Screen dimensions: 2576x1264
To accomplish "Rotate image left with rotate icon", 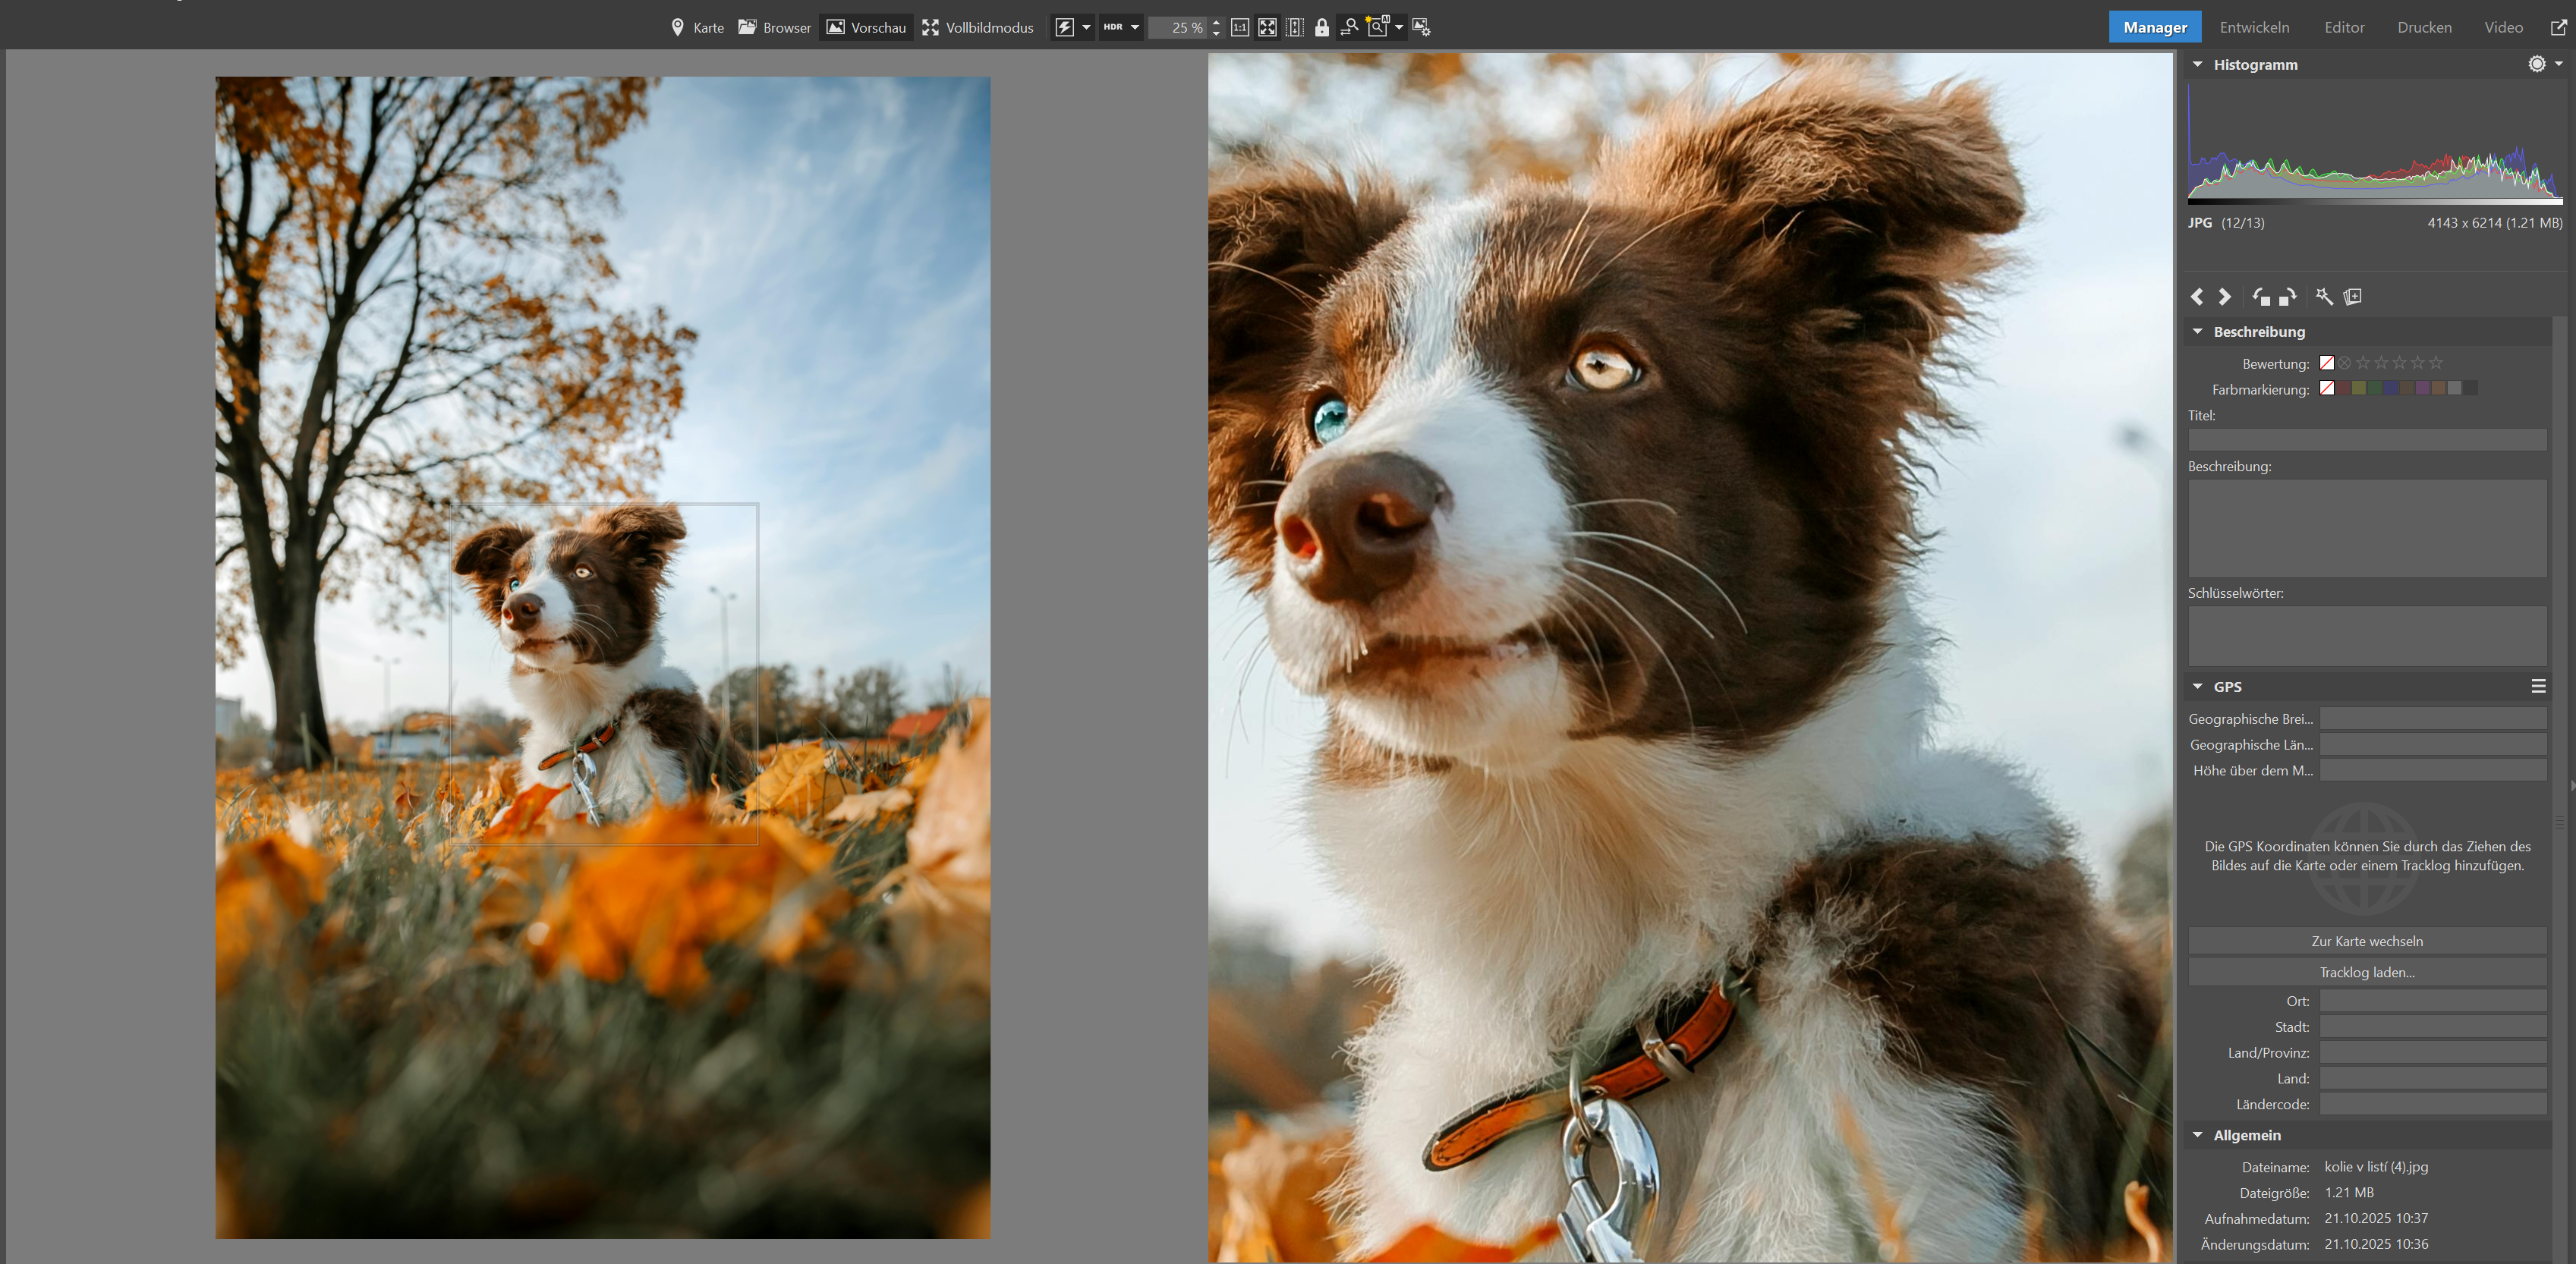I will [2261, 297].
